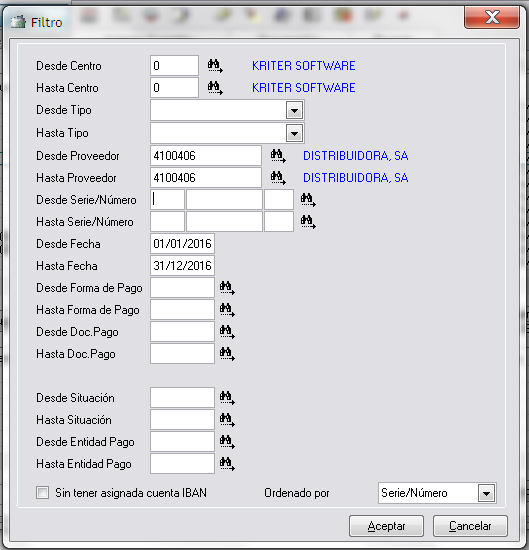529x550 pixels.
Task: Search suppliers beside Hasta Proveedor field
Action: (278, 178)
